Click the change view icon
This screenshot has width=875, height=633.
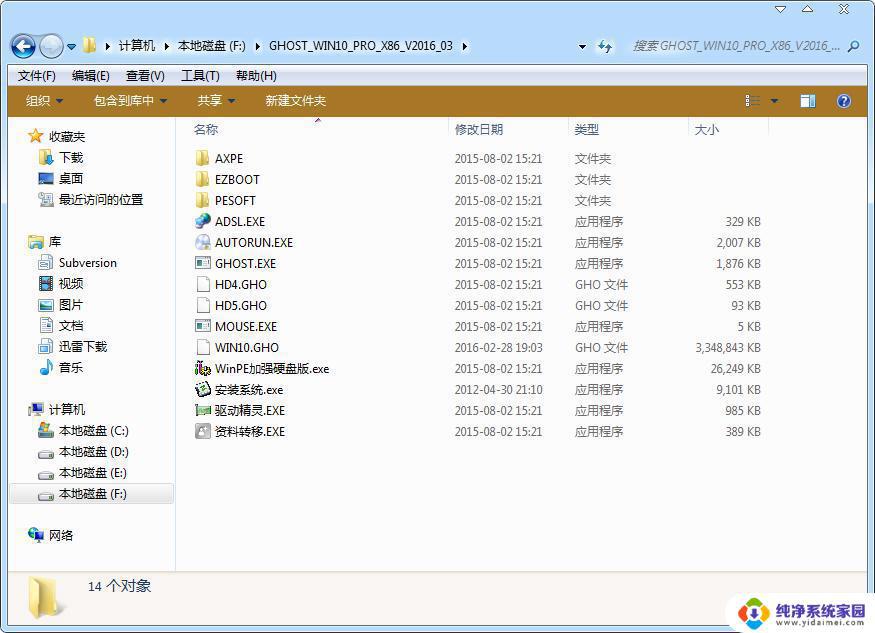pos(752,101)
